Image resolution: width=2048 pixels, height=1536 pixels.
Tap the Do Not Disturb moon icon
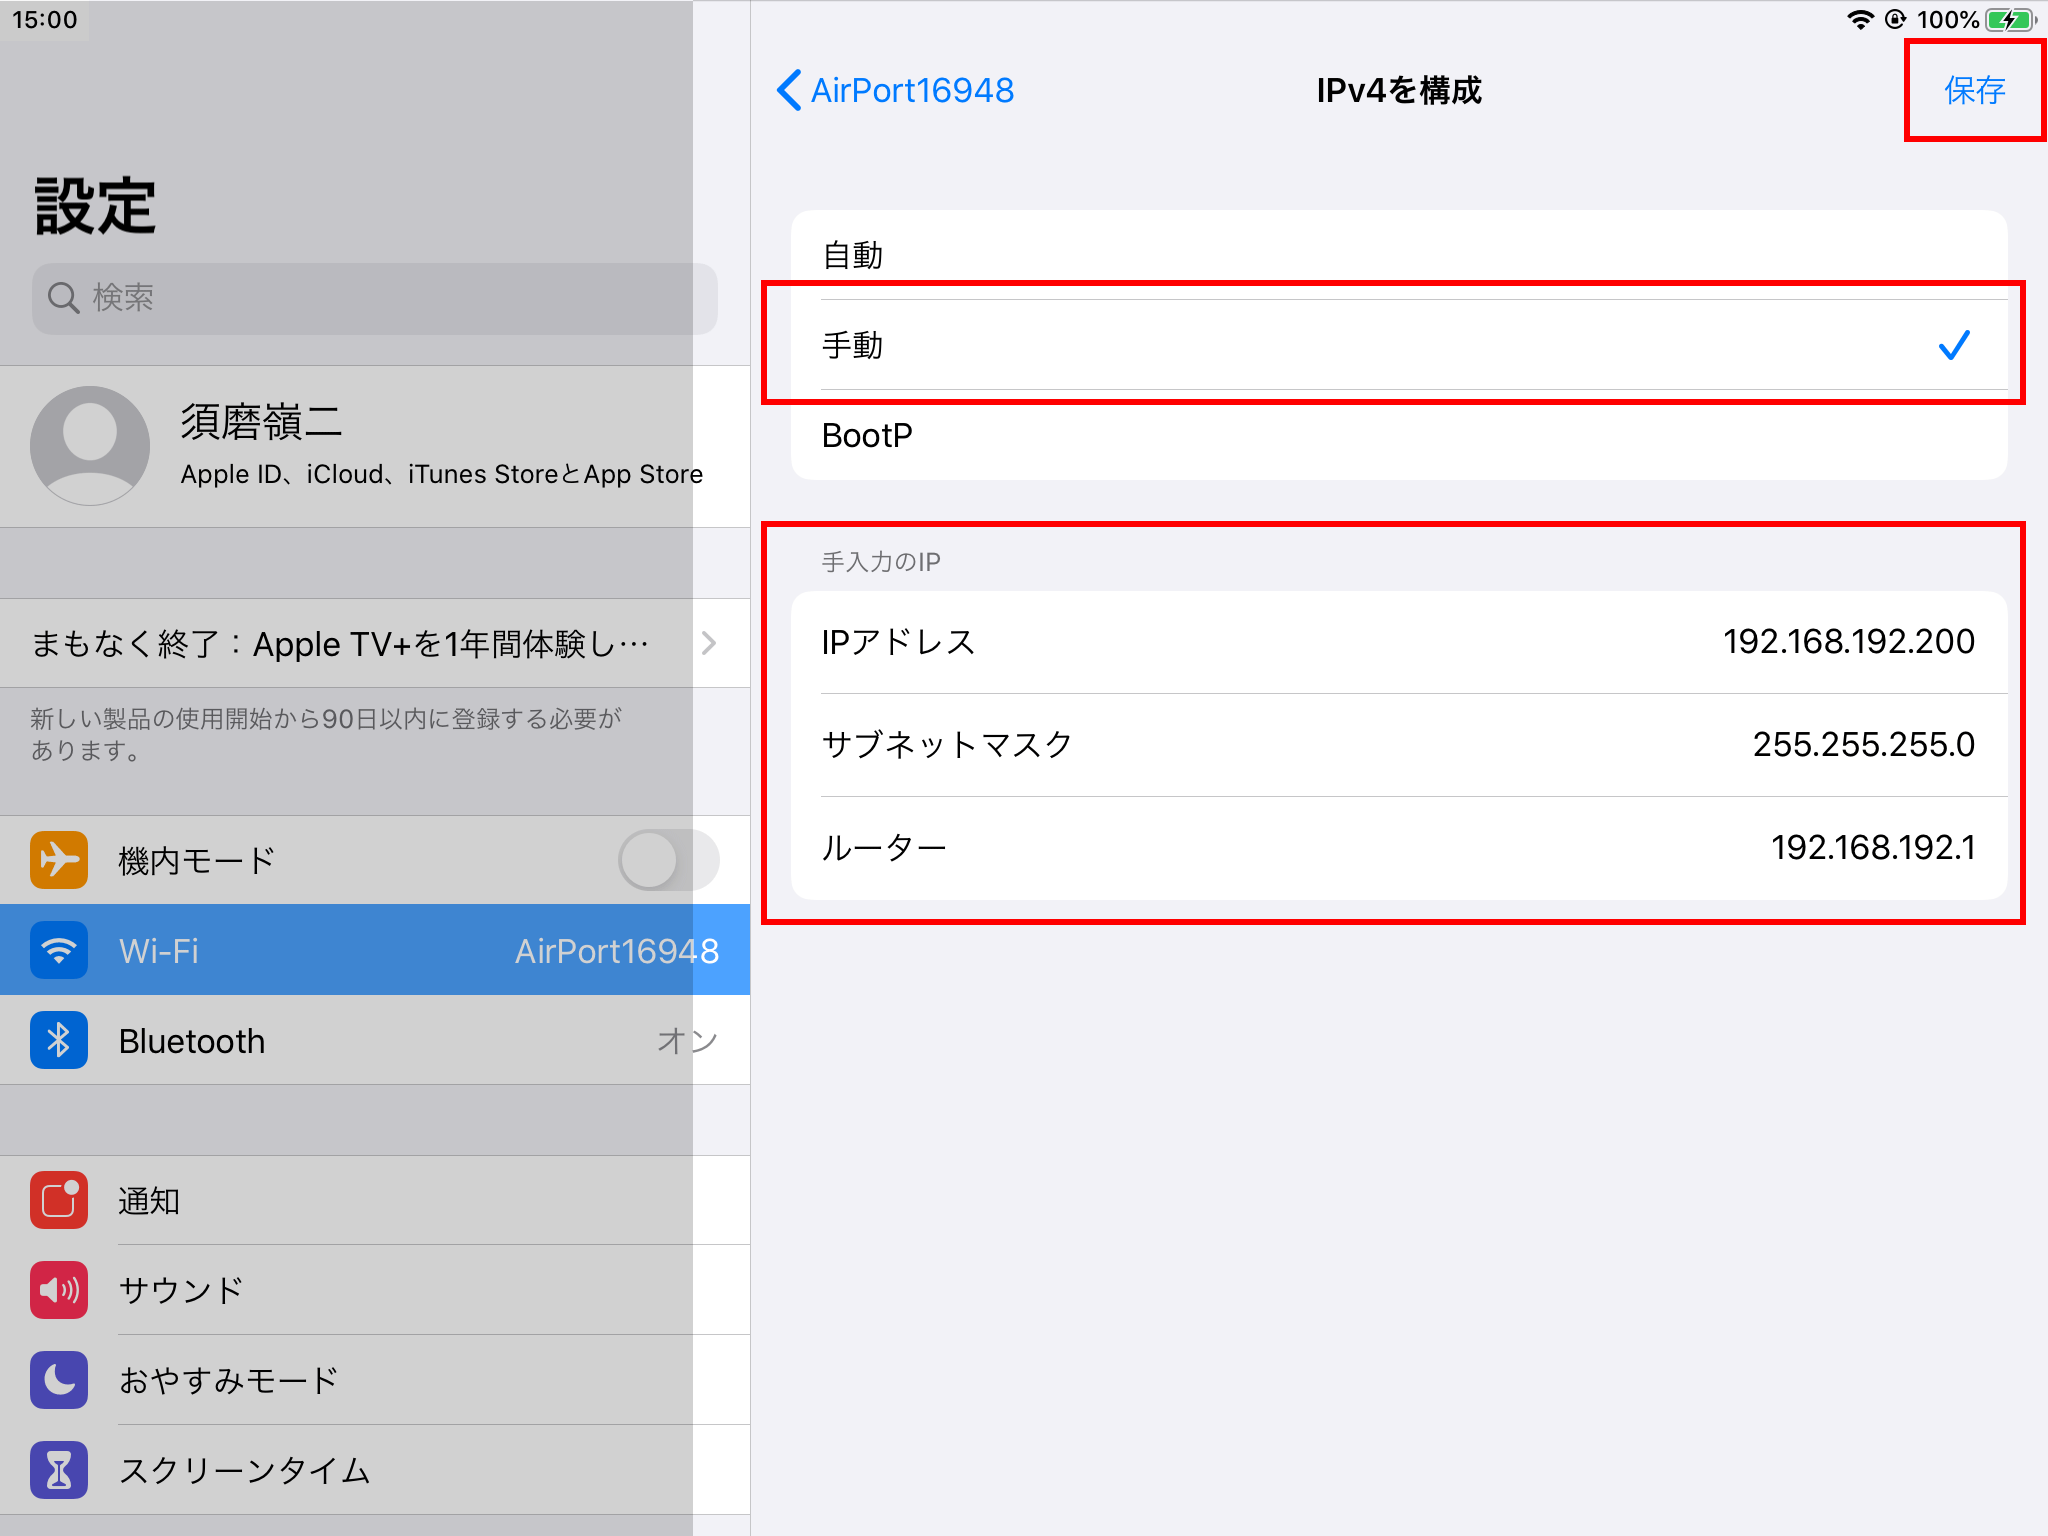59,1380
